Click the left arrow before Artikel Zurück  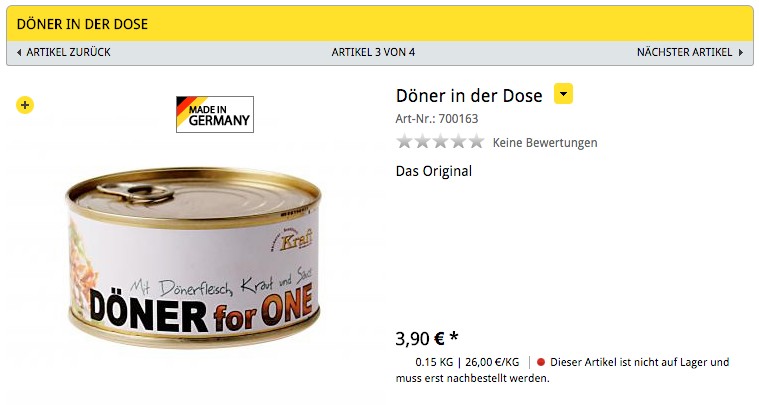tap(19, 52)
